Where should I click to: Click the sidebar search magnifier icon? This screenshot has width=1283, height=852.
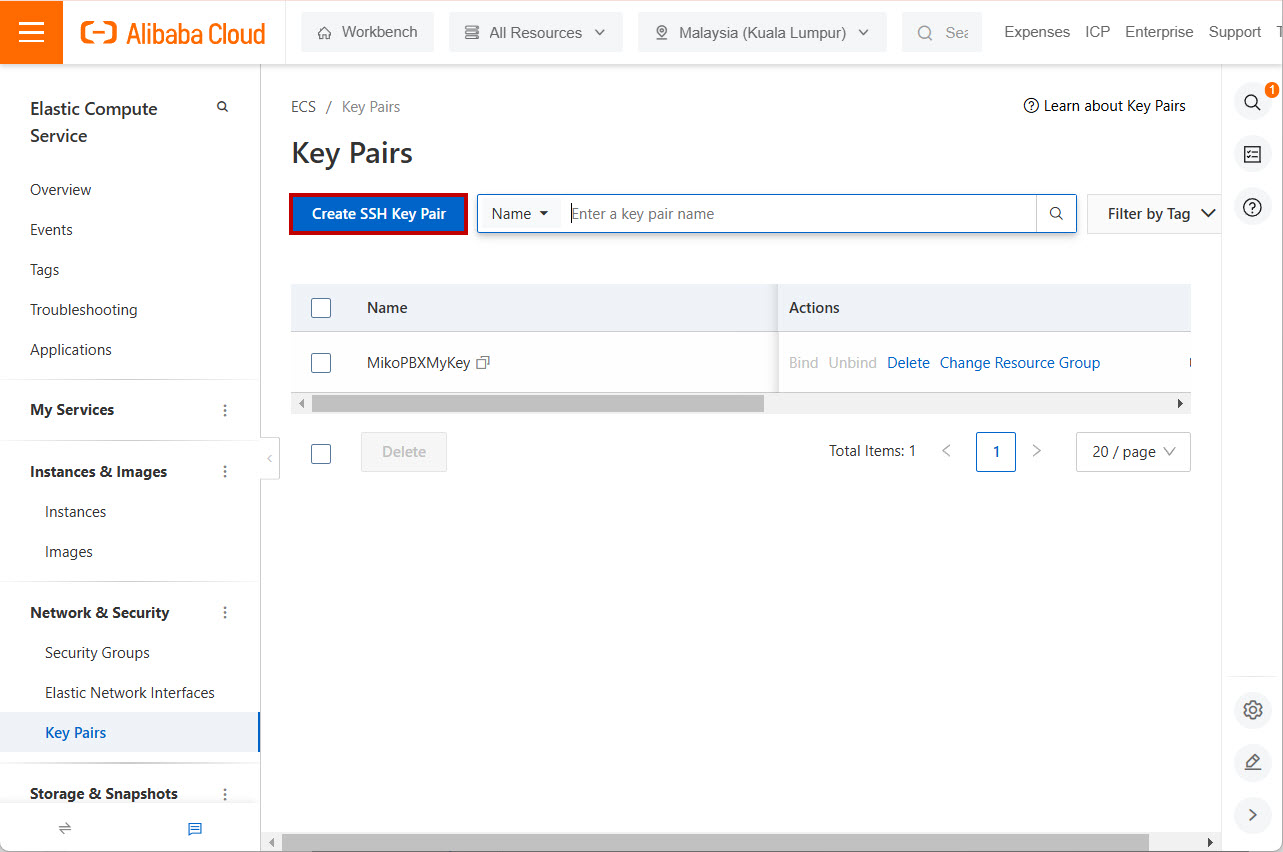(x=222, y=107)
